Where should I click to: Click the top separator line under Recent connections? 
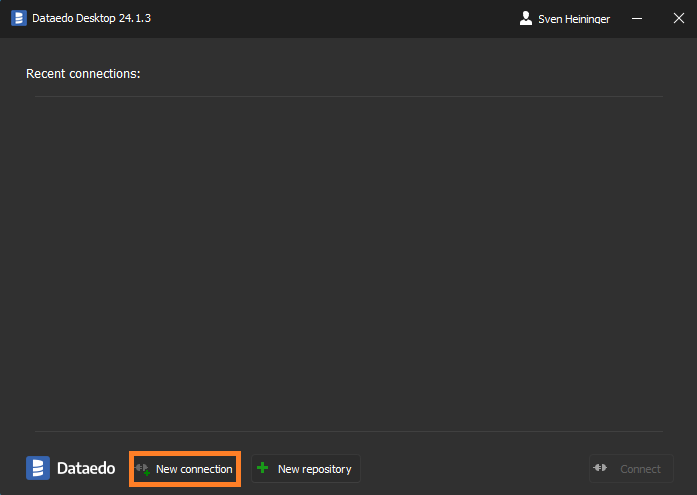(348, 97)
